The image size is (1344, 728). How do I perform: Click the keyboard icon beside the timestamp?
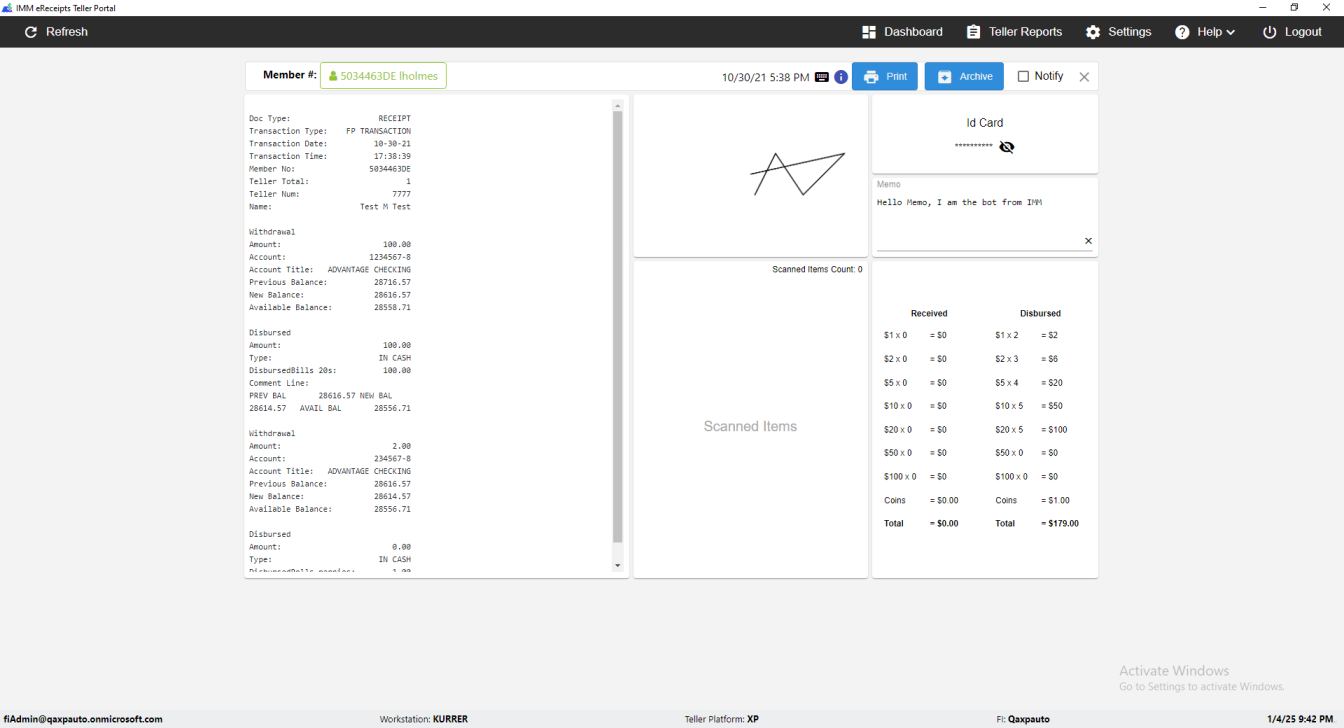pos(822,77)
